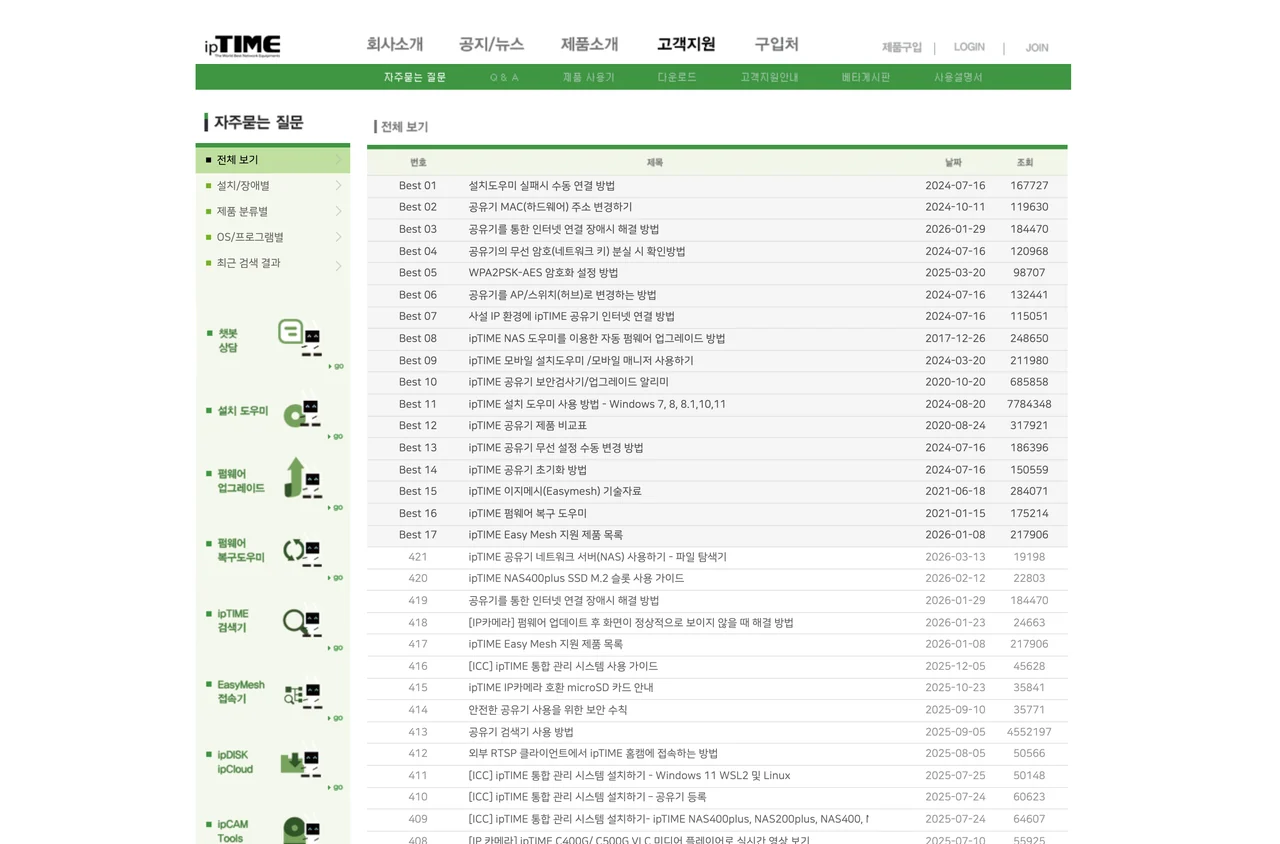Open '안전한 공유기 사용을 위한 보안 수칙' article
Screen dimensions: 1280x844
(548, 710)
